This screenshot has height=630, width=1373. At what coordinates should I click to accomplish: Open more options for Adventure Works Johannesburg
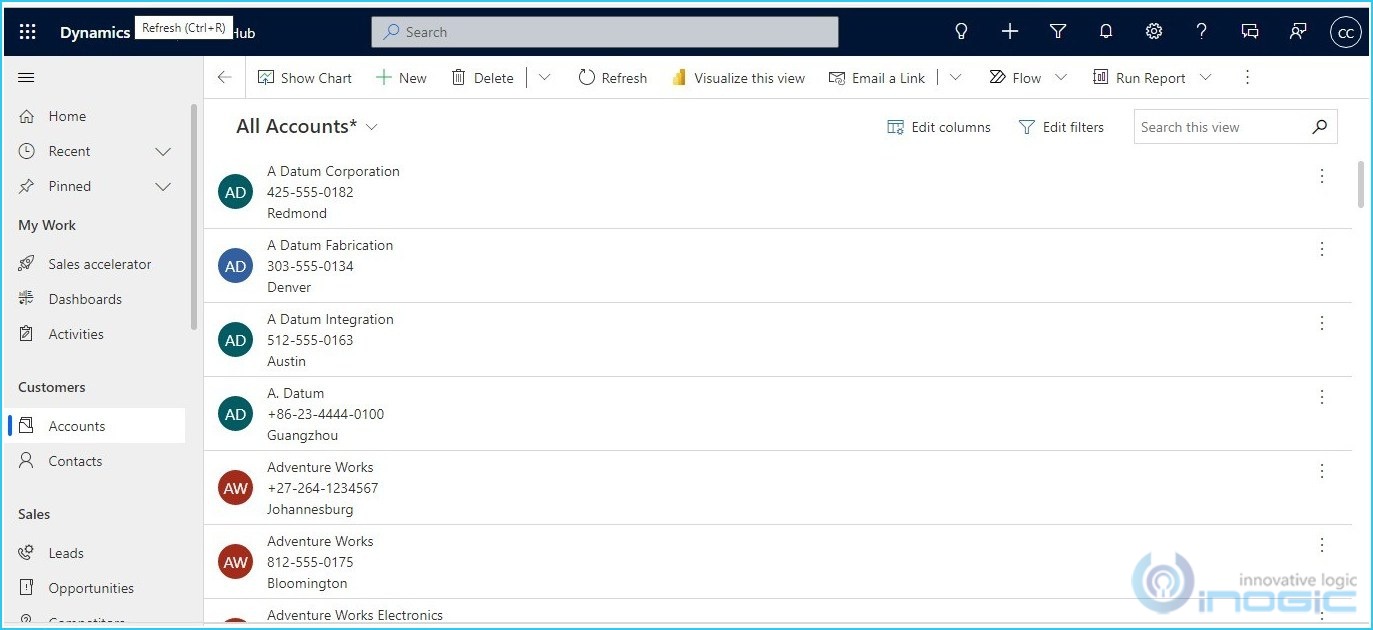pyautogui.click(x=1321, y=471)
